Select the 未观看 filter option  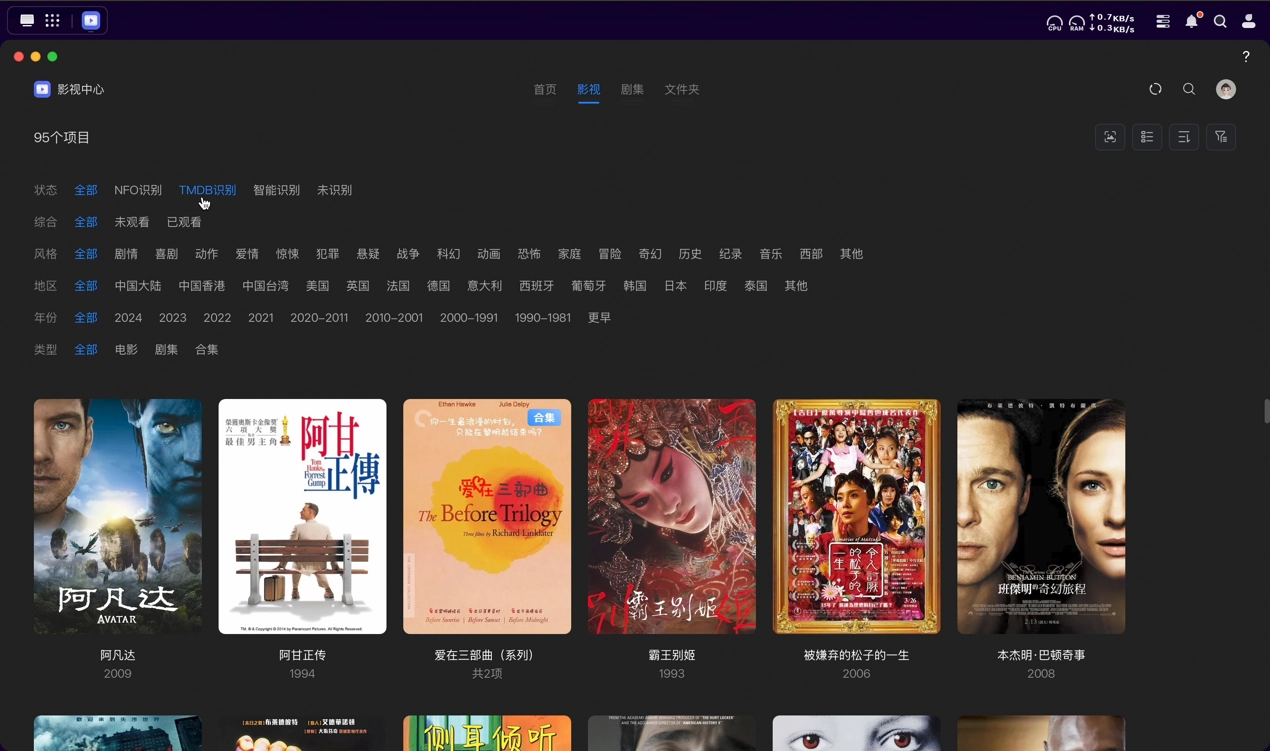(131, 222)
